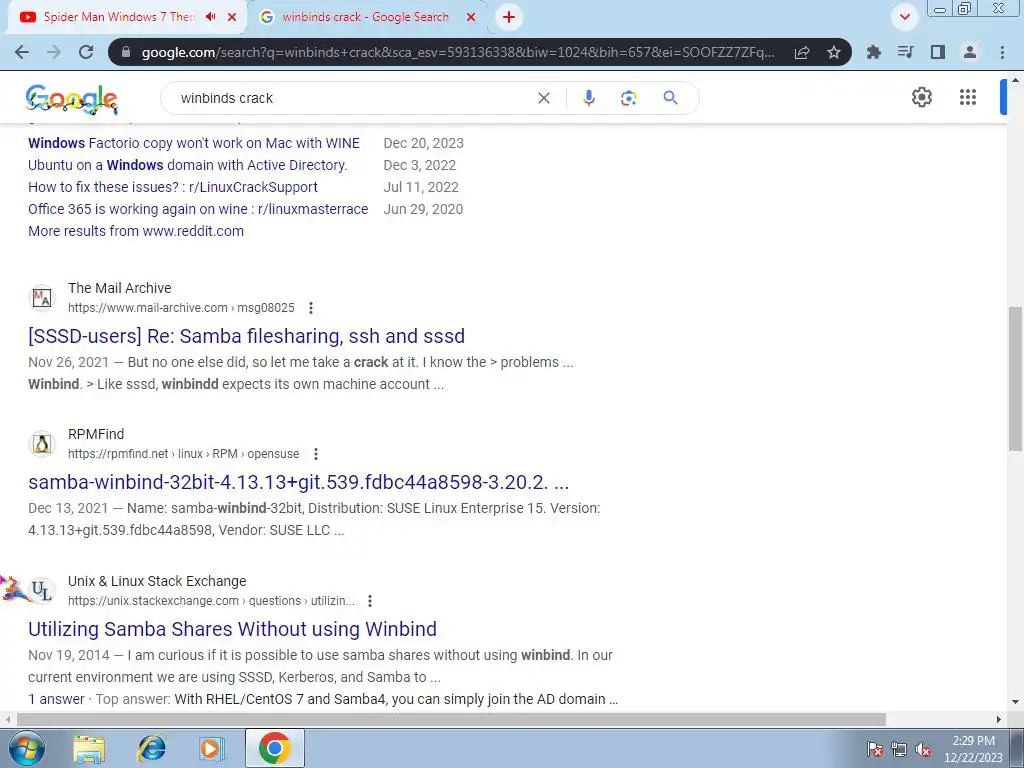Open Ubuntu on a Windows domain link

(187, 165)
